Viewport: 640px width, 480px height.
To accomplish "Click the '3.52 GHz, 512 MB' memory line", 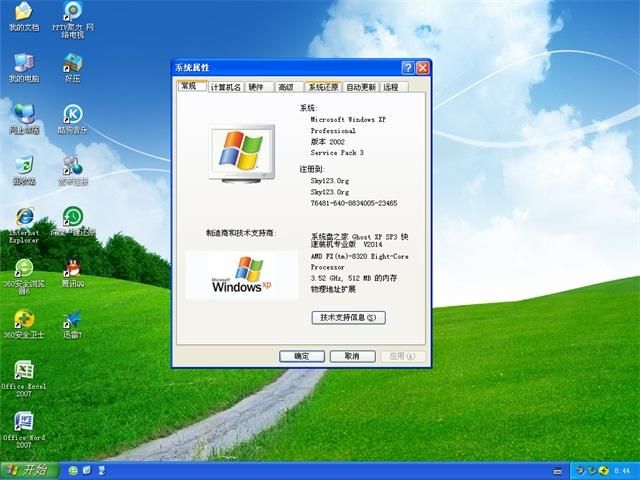I will pos(353,278).
